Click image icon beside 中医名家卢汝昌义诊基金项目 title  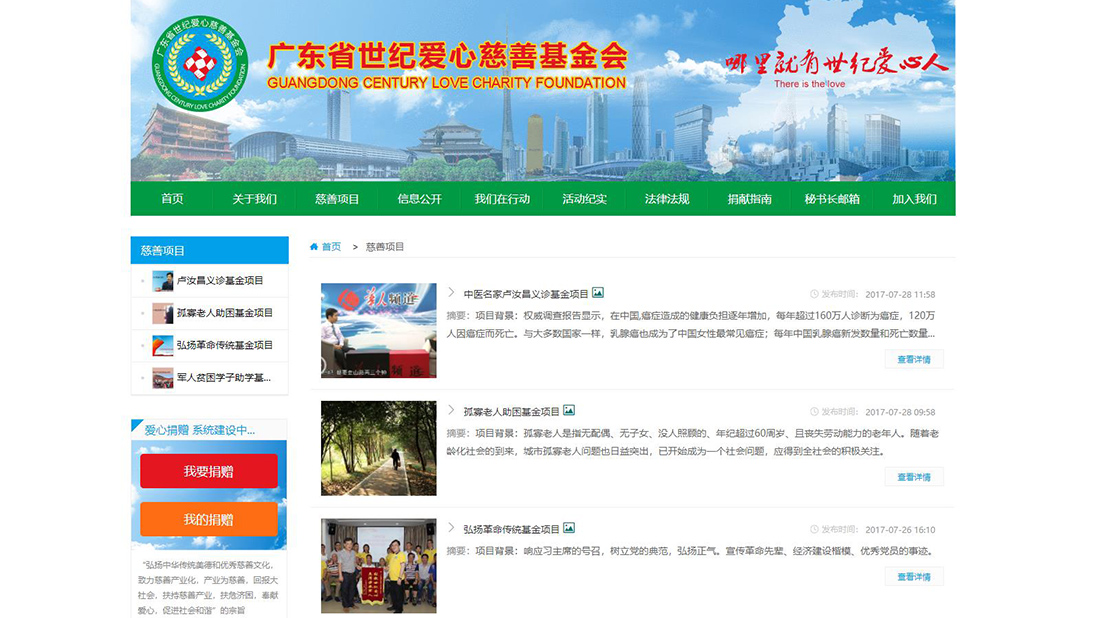click(598, 293)
